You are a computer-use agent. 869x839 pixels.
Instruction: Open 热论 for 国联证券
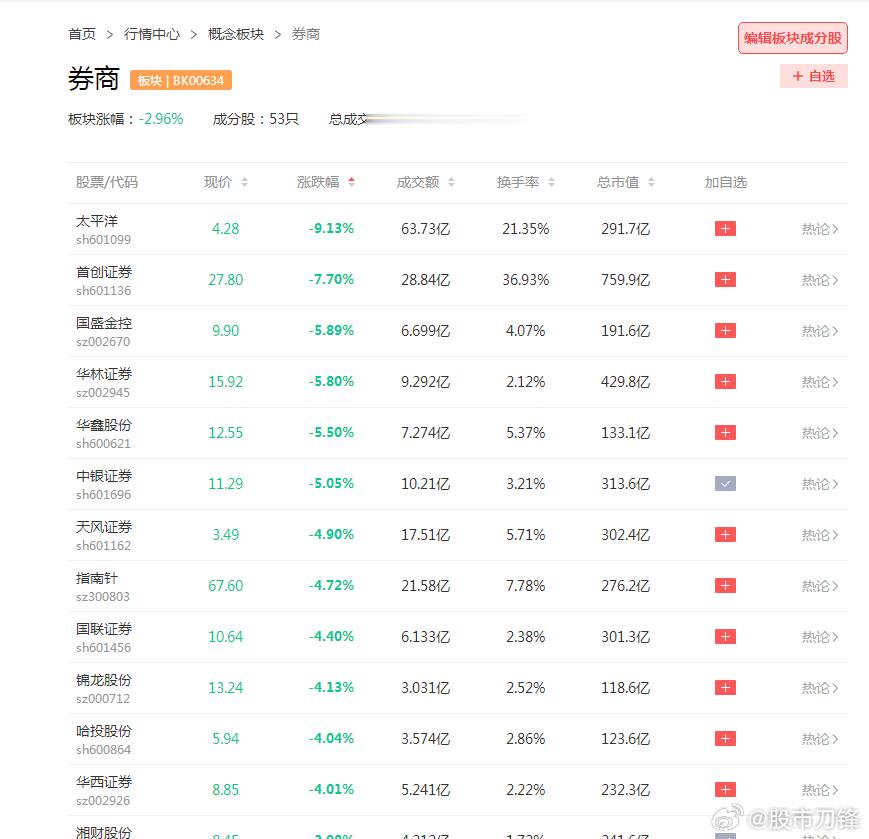820,637
